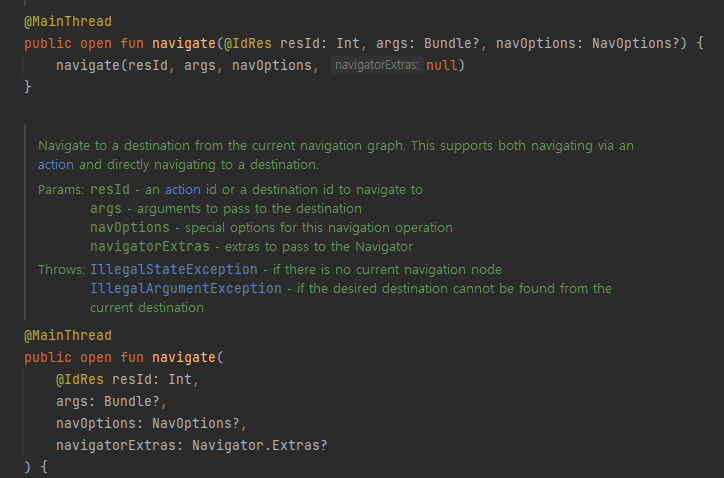This screenshot has height=478, width=724.
Task: Click the 'Throws:' label in the doc comment
Action: click(x=61, y=270)
